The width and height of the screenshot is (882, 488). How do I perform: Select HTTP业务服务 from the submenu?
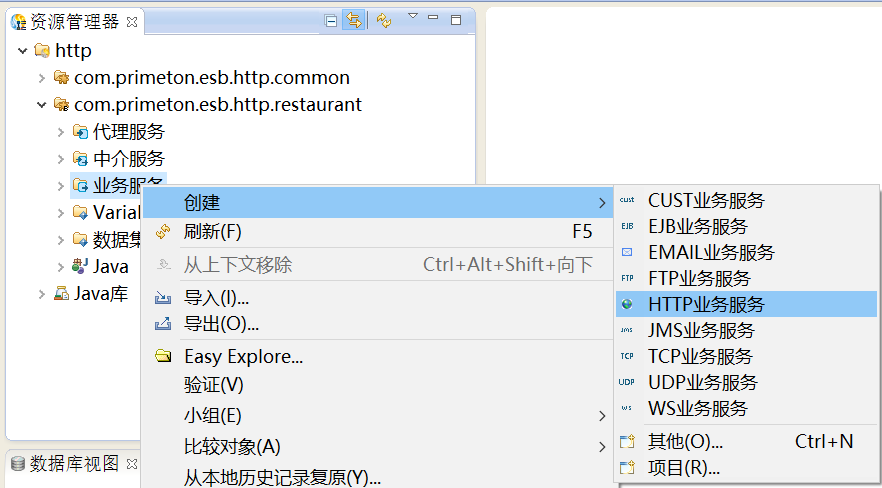[706, 304]
